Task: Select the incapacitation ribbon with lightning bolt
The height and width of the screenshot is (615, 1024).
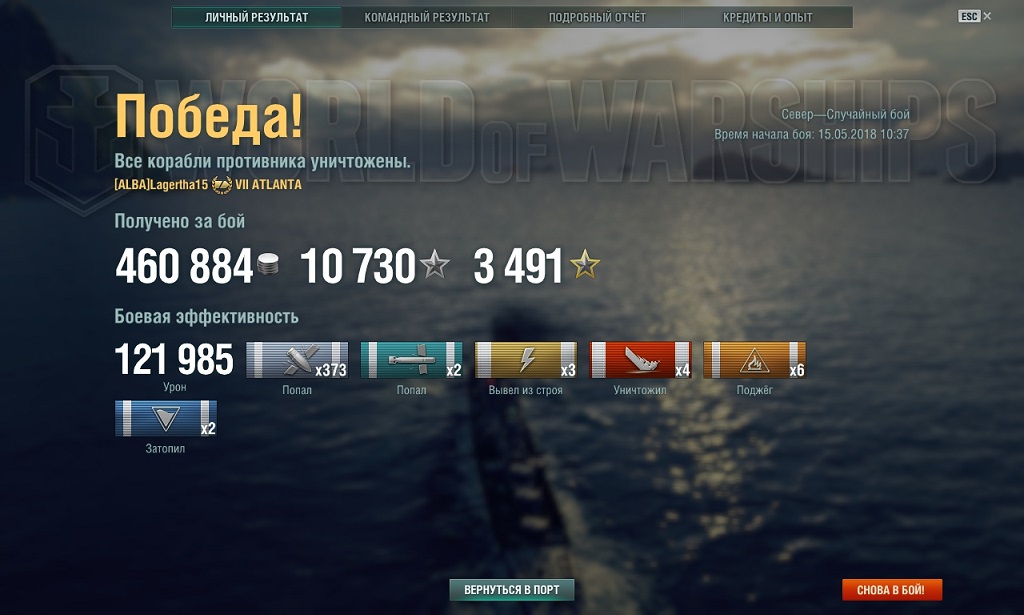Action: 526,360
